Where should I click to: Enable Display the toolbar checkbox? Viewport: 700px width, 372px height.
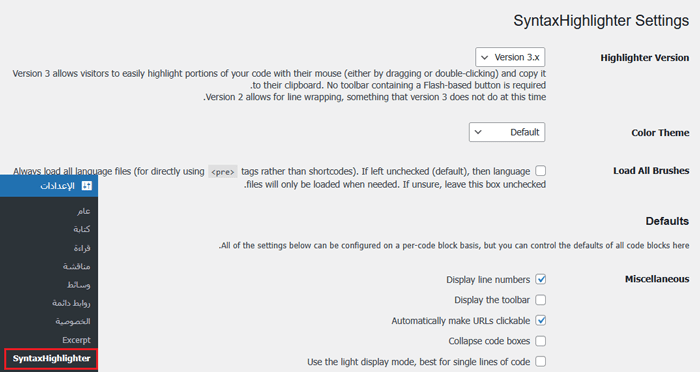pyautogui.click(x=540, y=300)
